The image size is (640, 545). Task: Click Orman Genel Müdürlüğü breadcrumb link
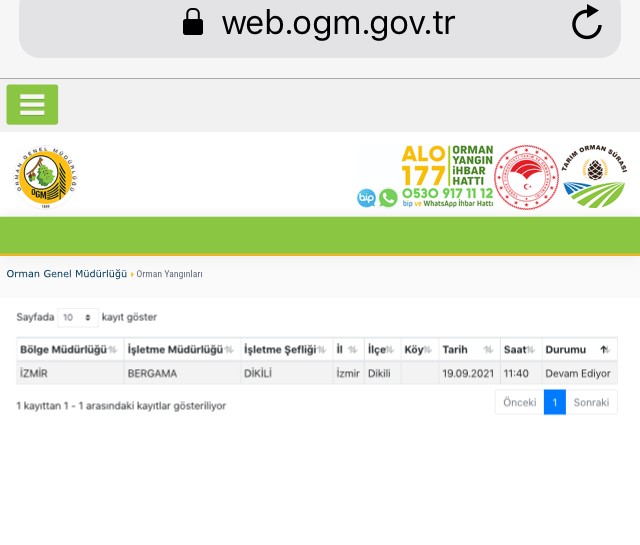click(x=66, y=274)
